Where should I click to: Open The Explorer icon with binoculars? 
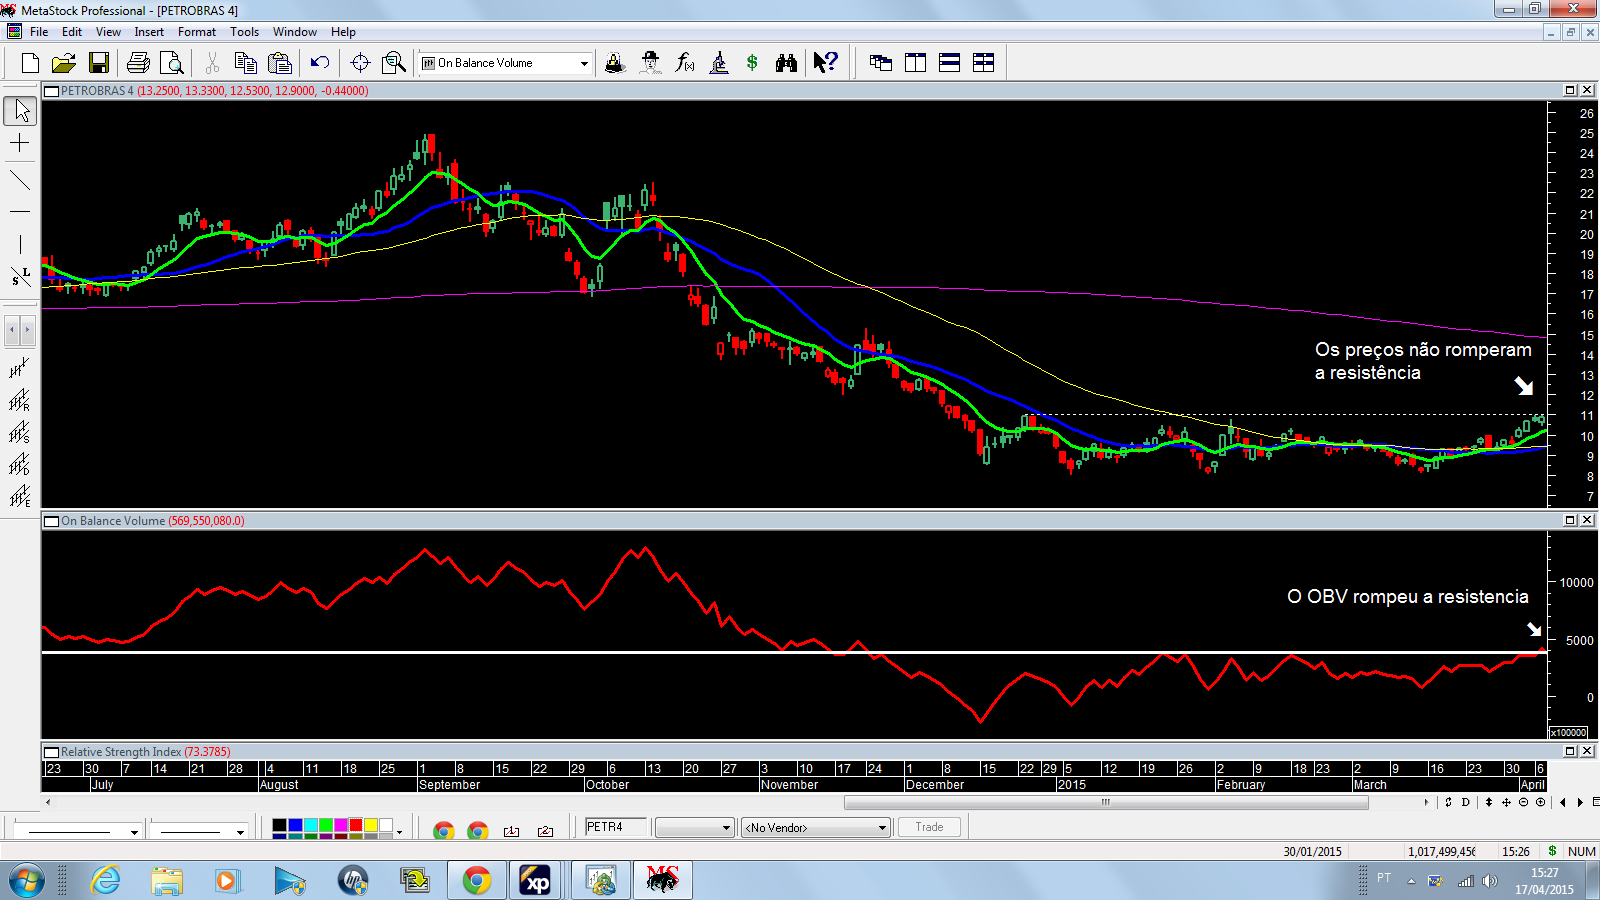point(786,63)
